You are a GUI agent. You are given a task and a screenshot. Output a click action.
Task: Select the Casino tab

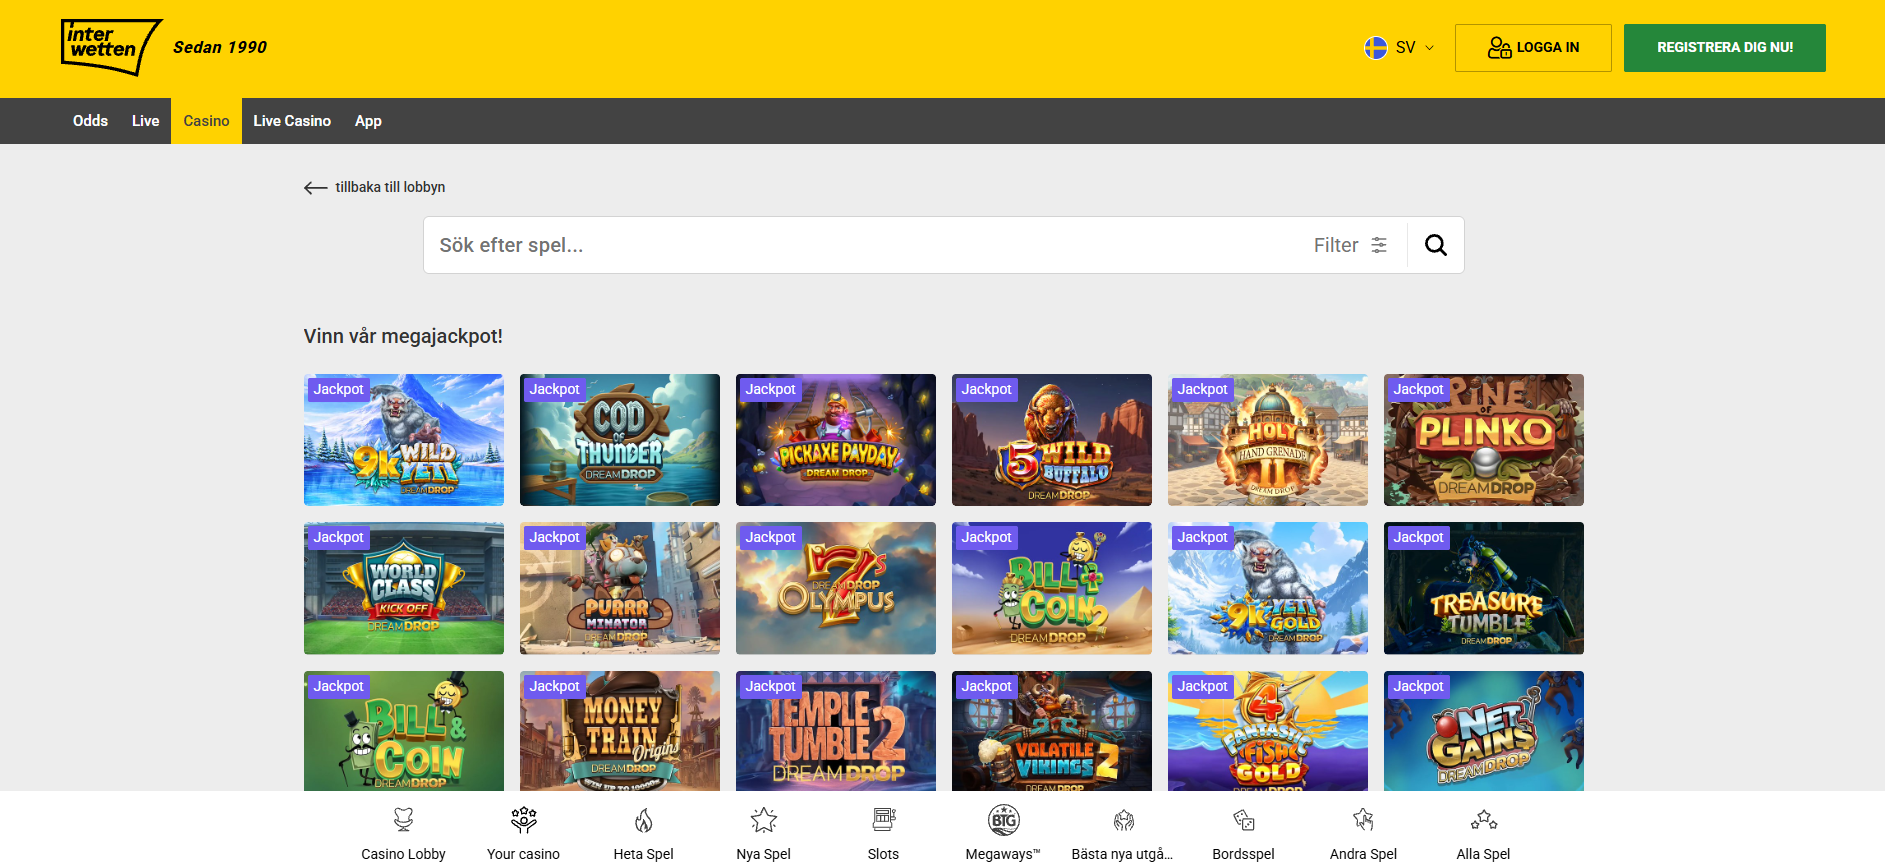tap(206, 121)
